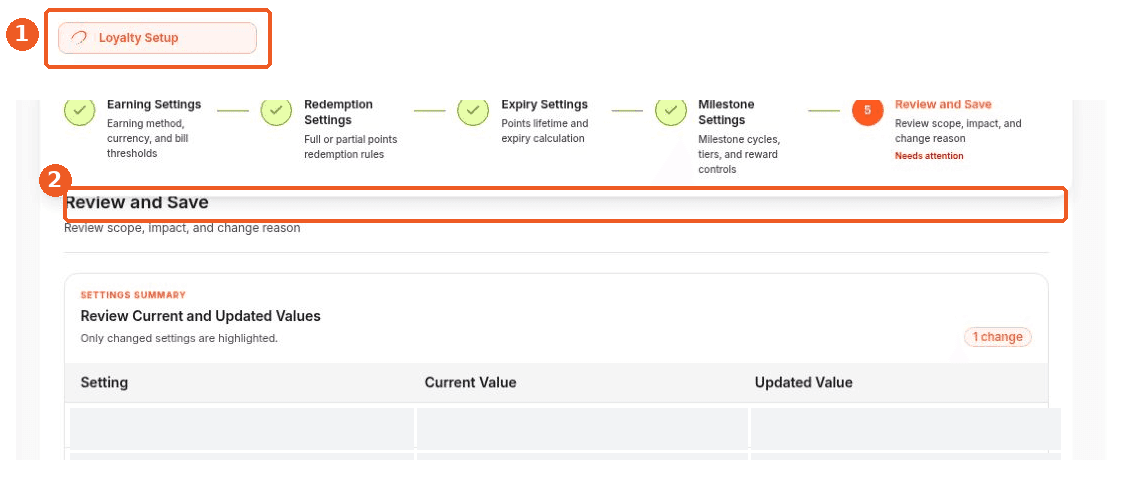Select the Review and Save step label

(x=943, y=105)
